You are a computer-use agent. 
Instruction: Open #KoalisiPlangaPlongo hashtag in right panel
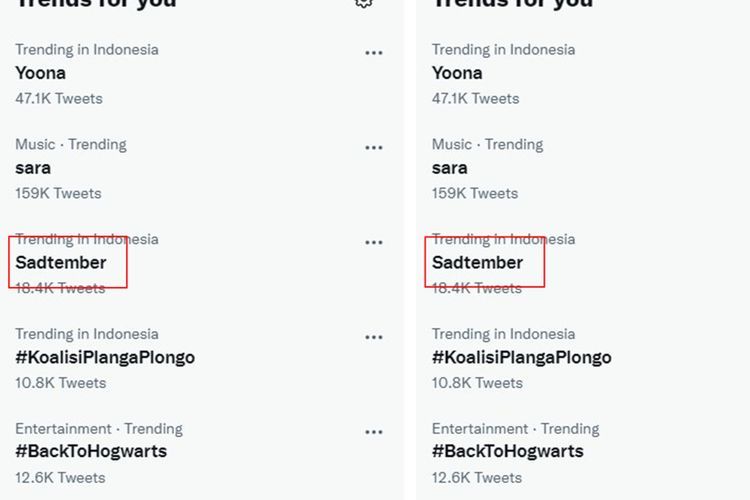click(x=522, y=357)
